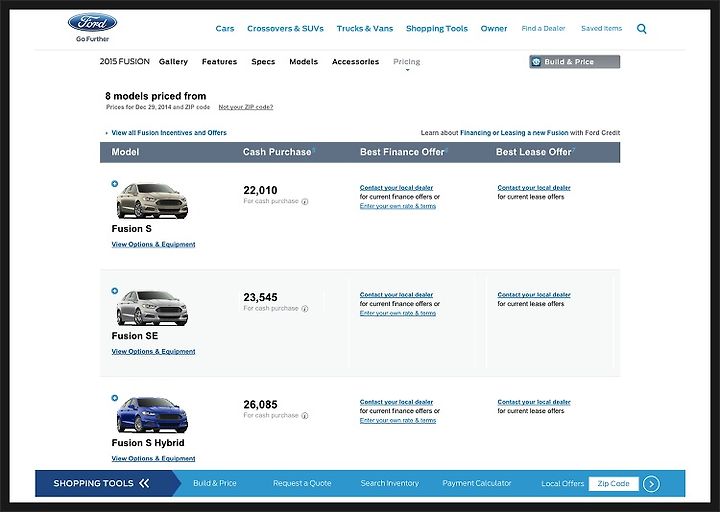Click the Zip Code input field
Viewport: 720px width, 512px height.
coord(613,484)
